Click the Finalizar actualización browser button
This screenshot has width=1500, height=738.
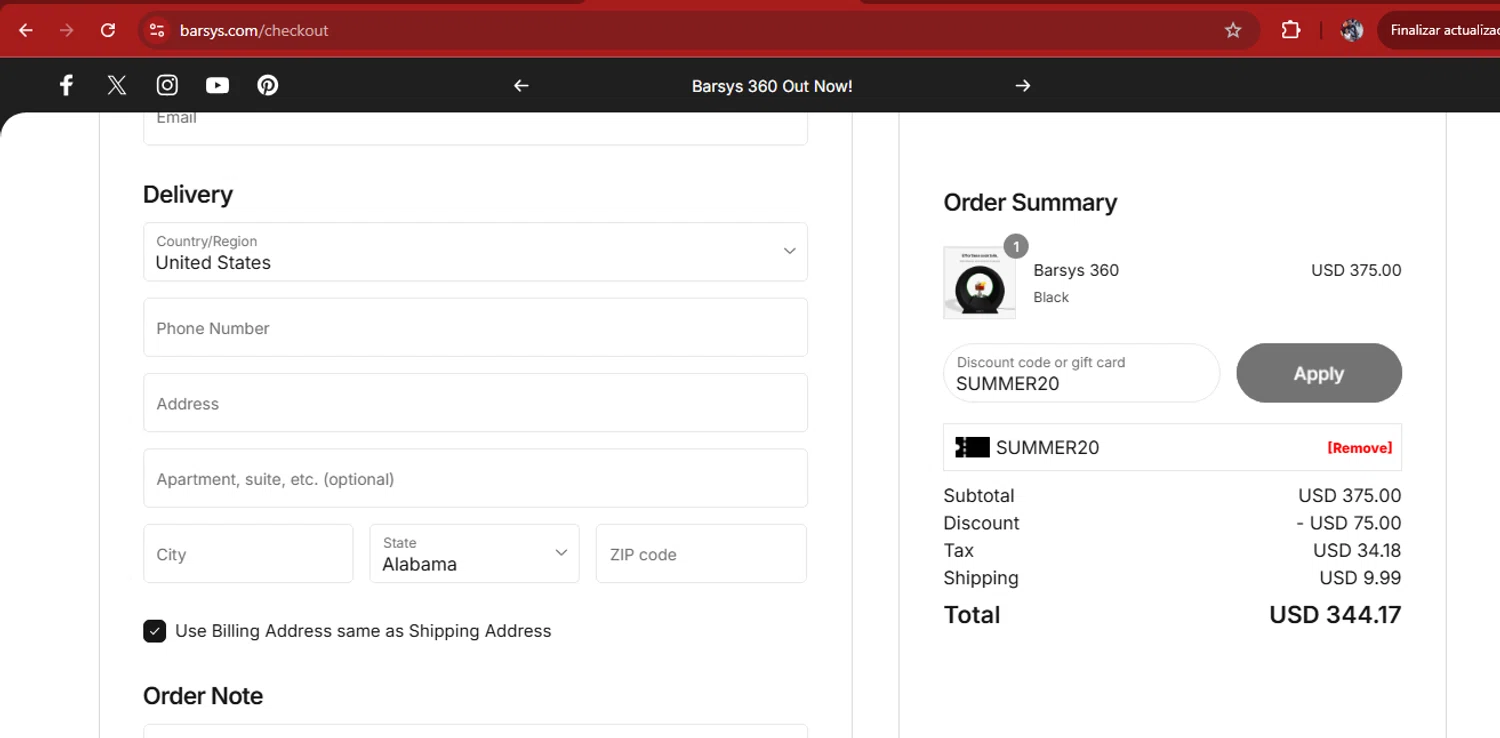coord(1439,30)
